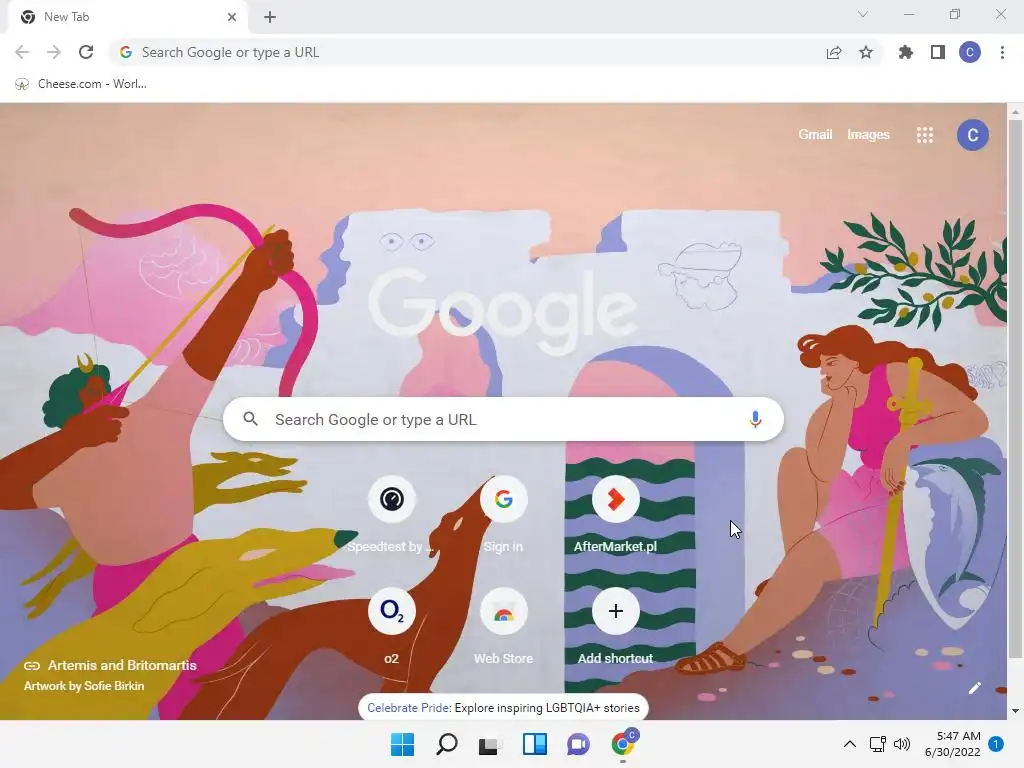Viewport: 1024px width, 768px height.
Task: Open the Gmail link
Action: [815, 135]
